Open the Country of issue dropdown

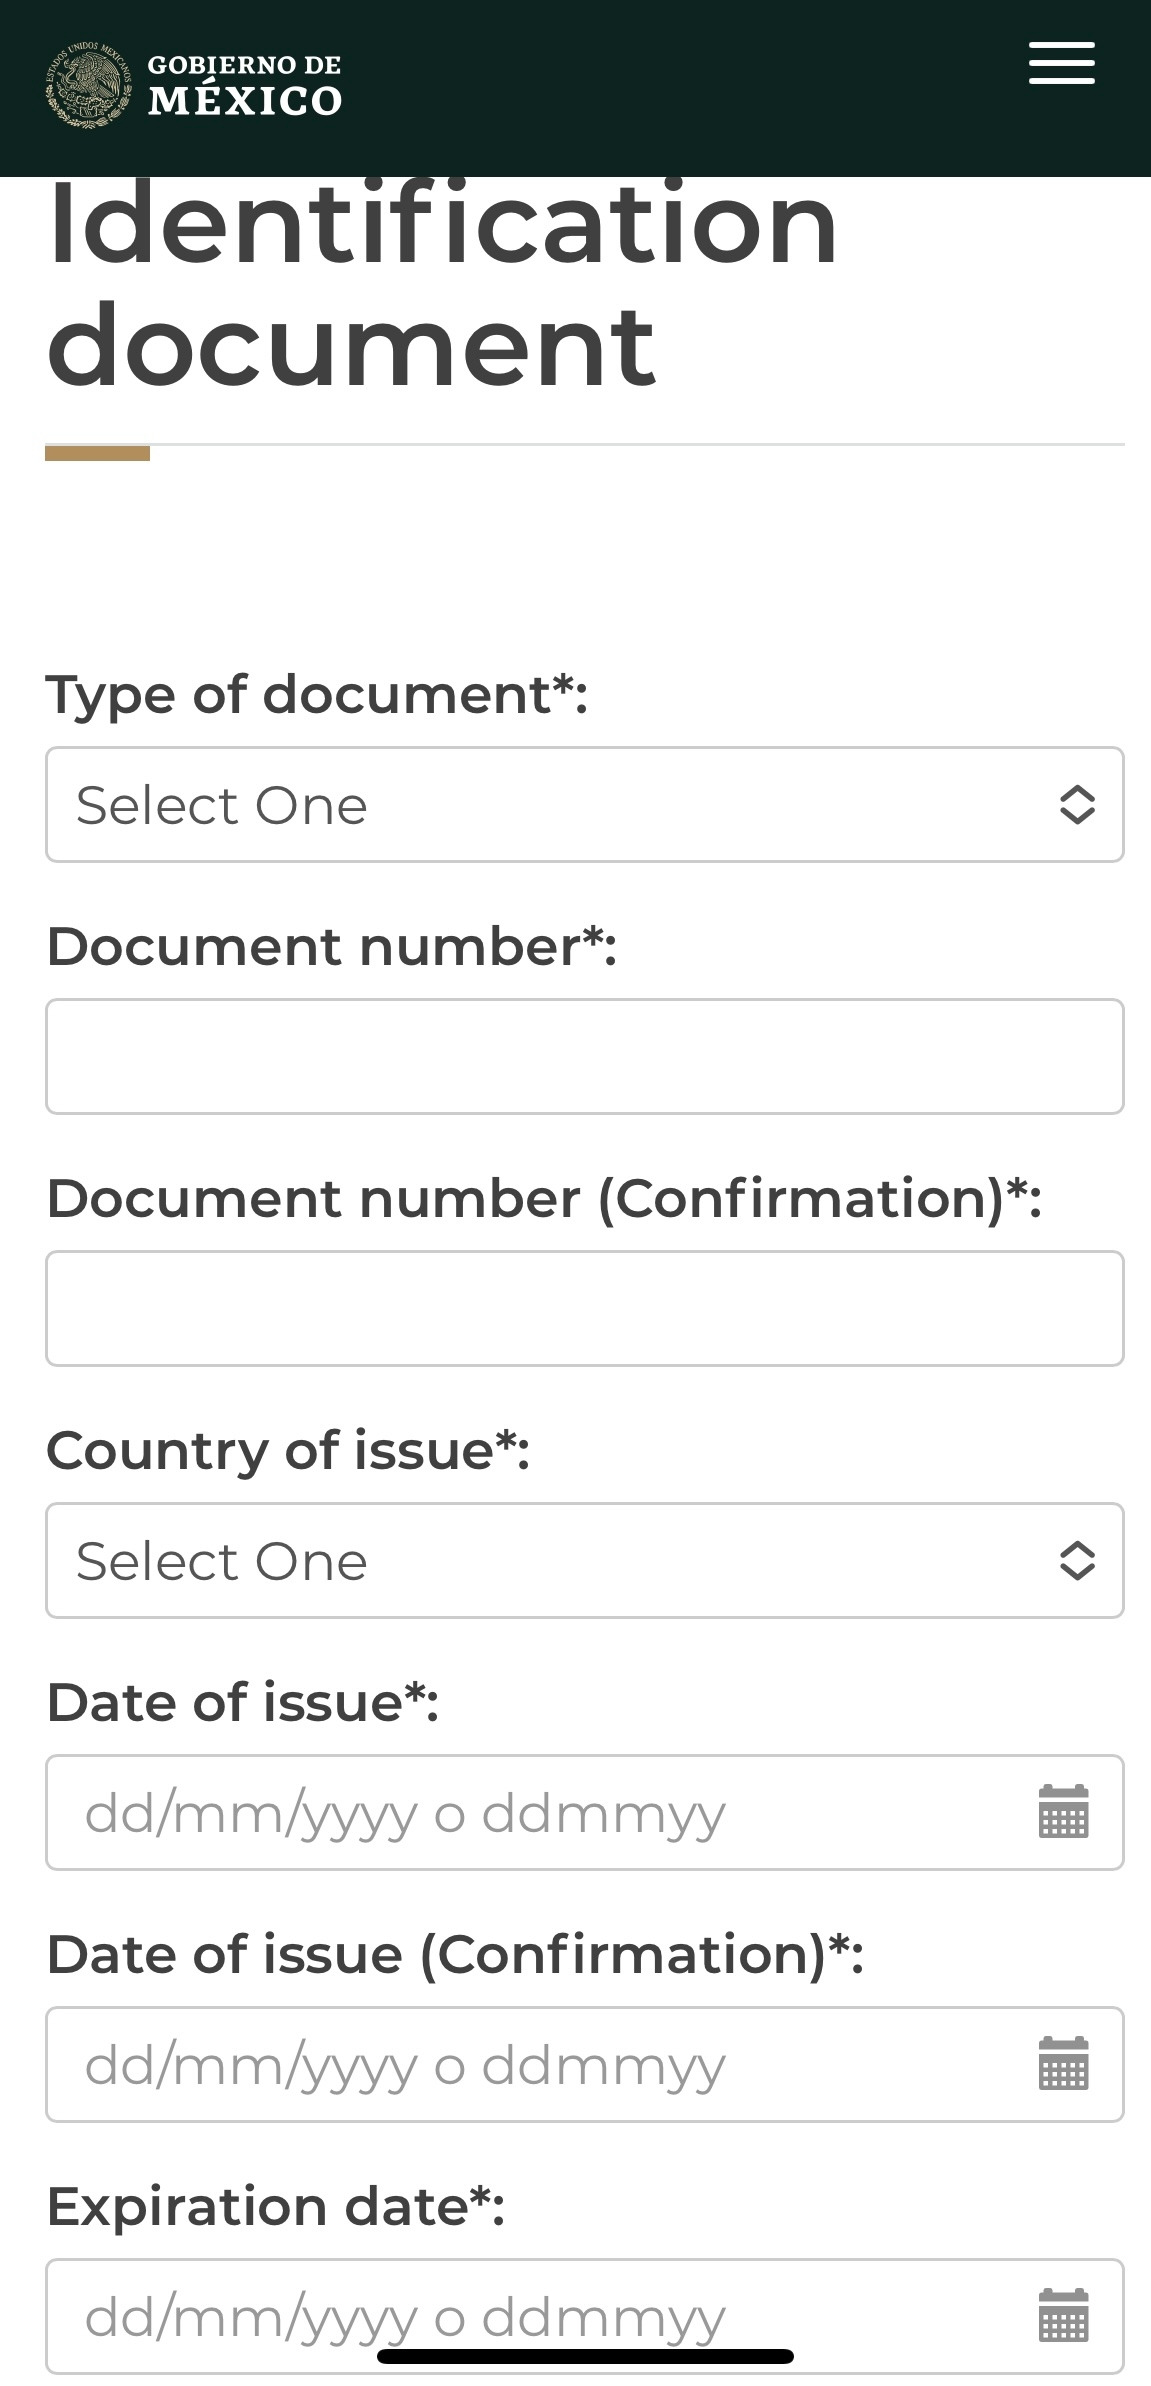(560, 1560)
